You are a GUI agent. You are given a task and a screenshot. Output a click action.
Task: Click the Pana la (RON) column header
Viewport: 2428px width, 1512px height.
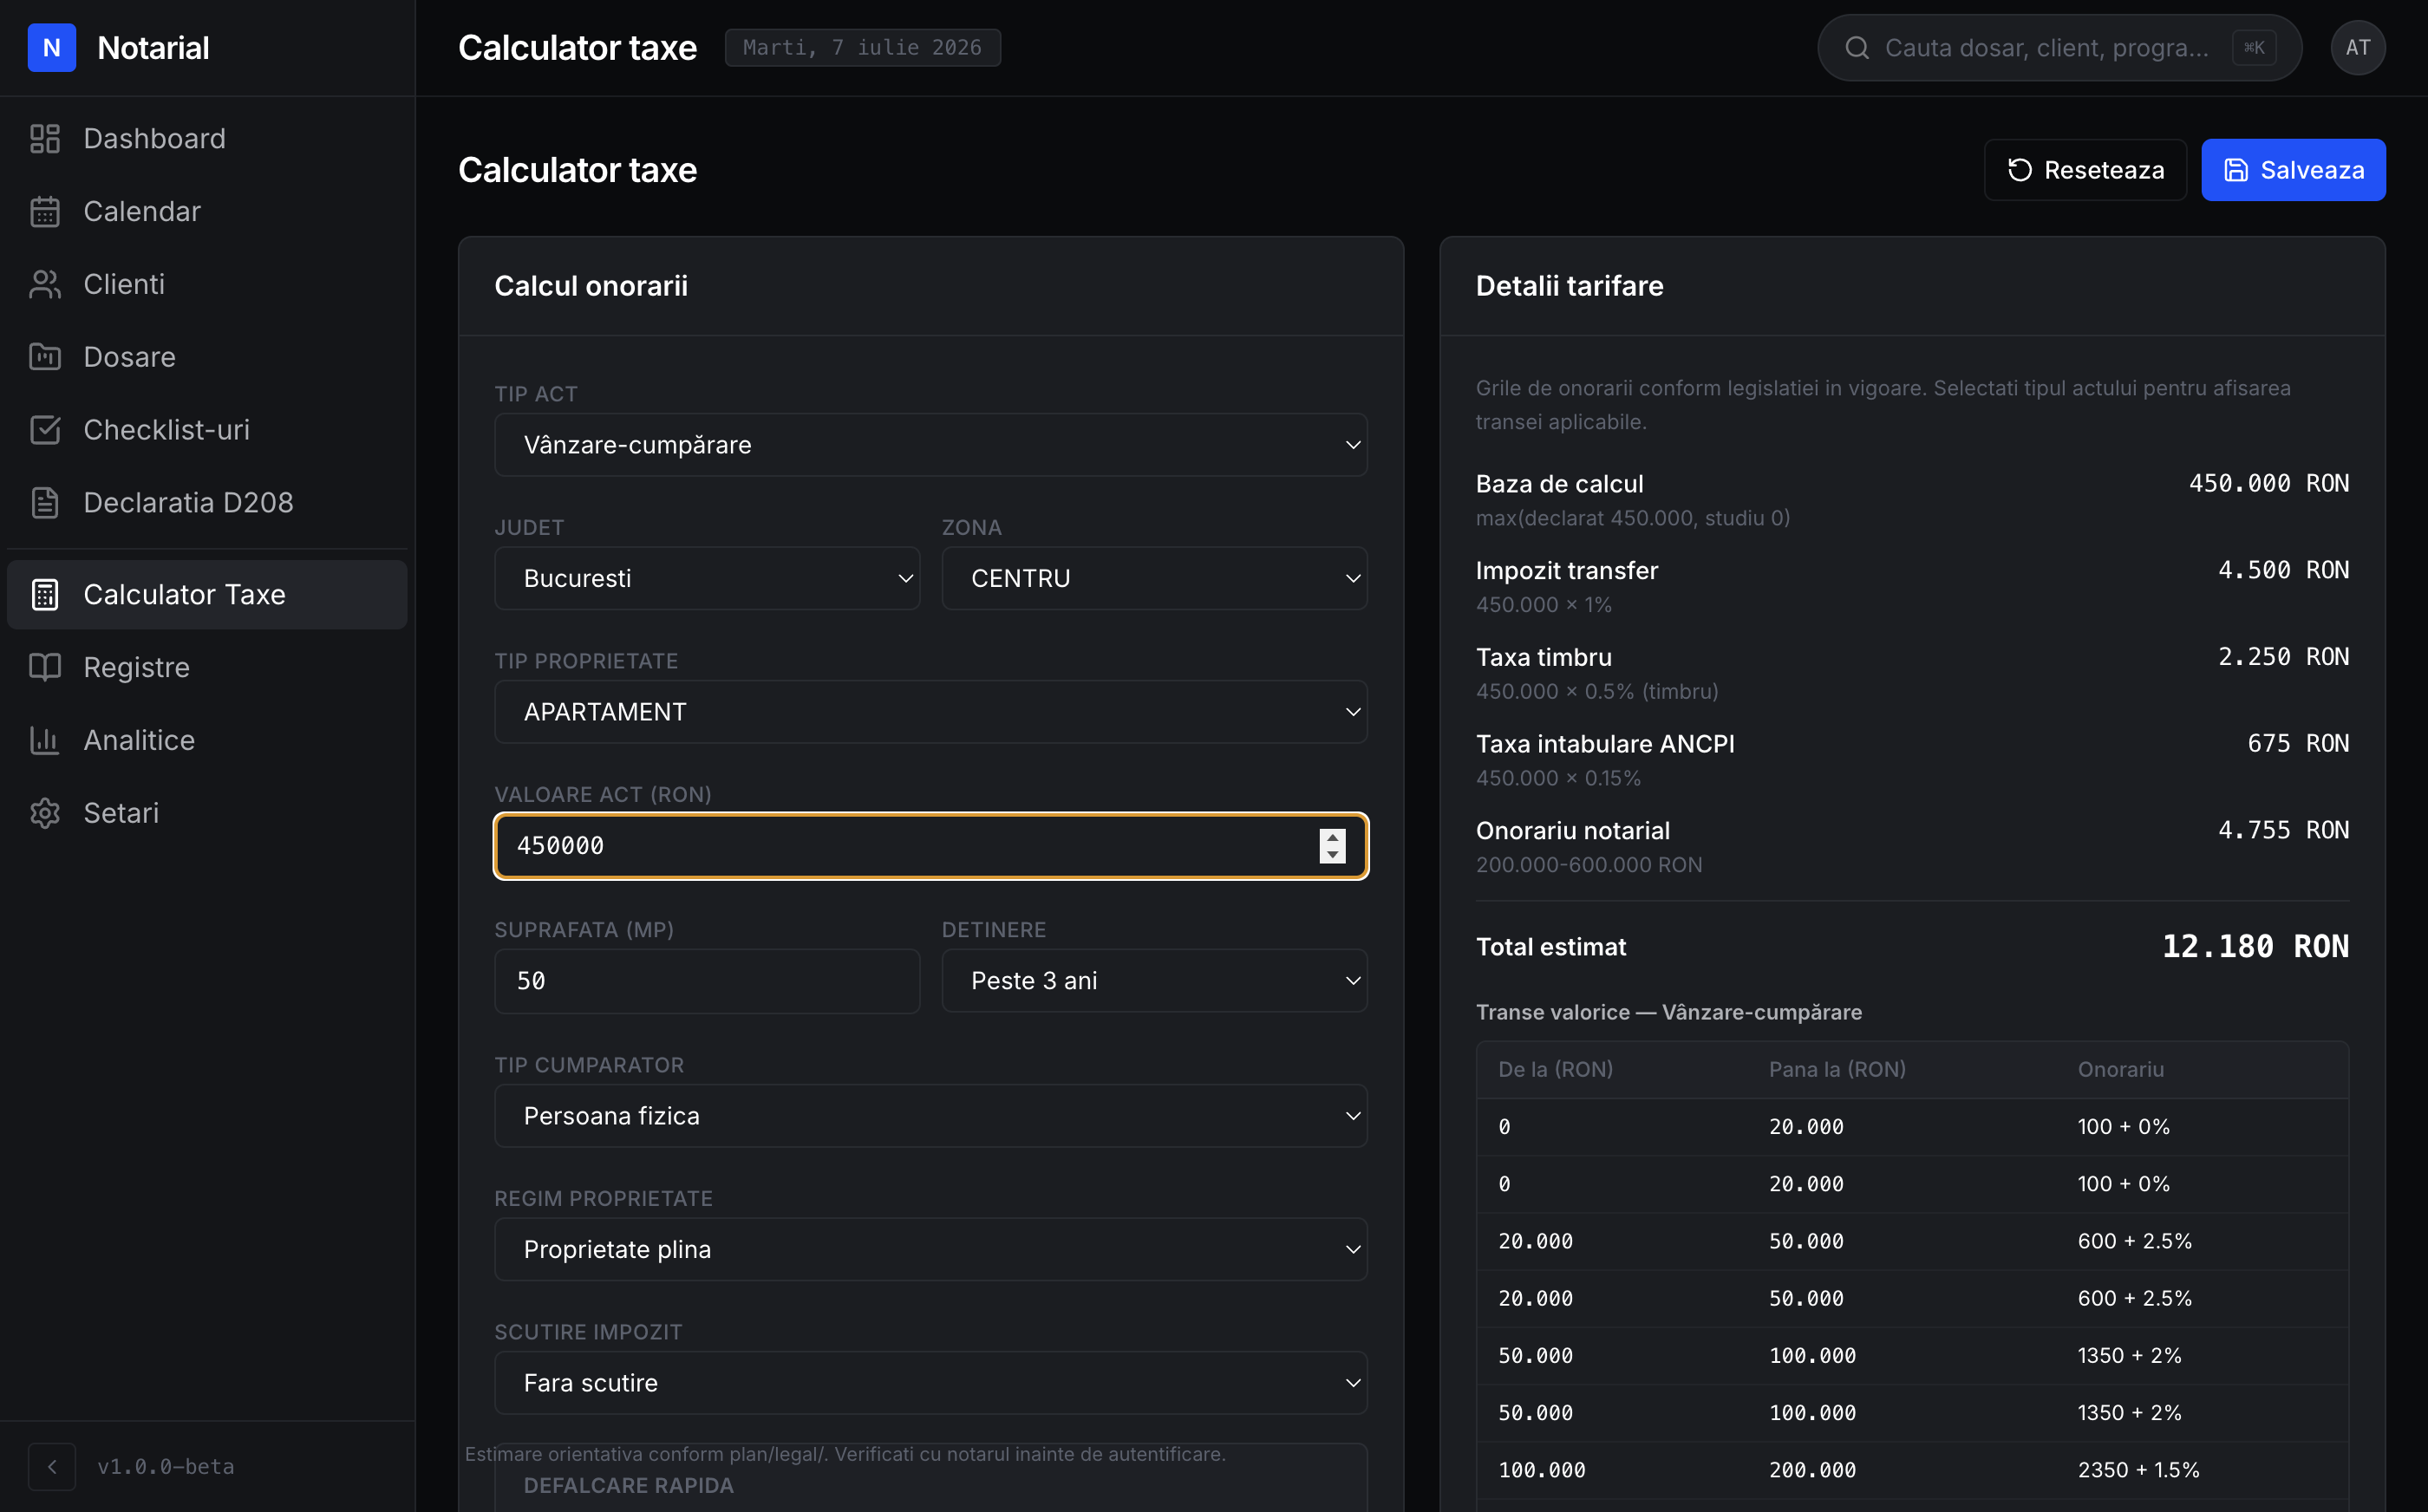pos(1837,1069)
